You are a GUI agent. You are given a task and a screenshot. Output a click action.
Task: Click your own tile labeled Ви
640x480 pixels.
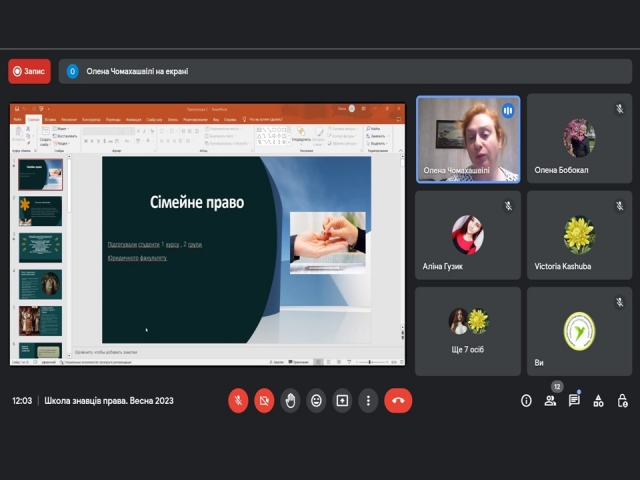580,331
